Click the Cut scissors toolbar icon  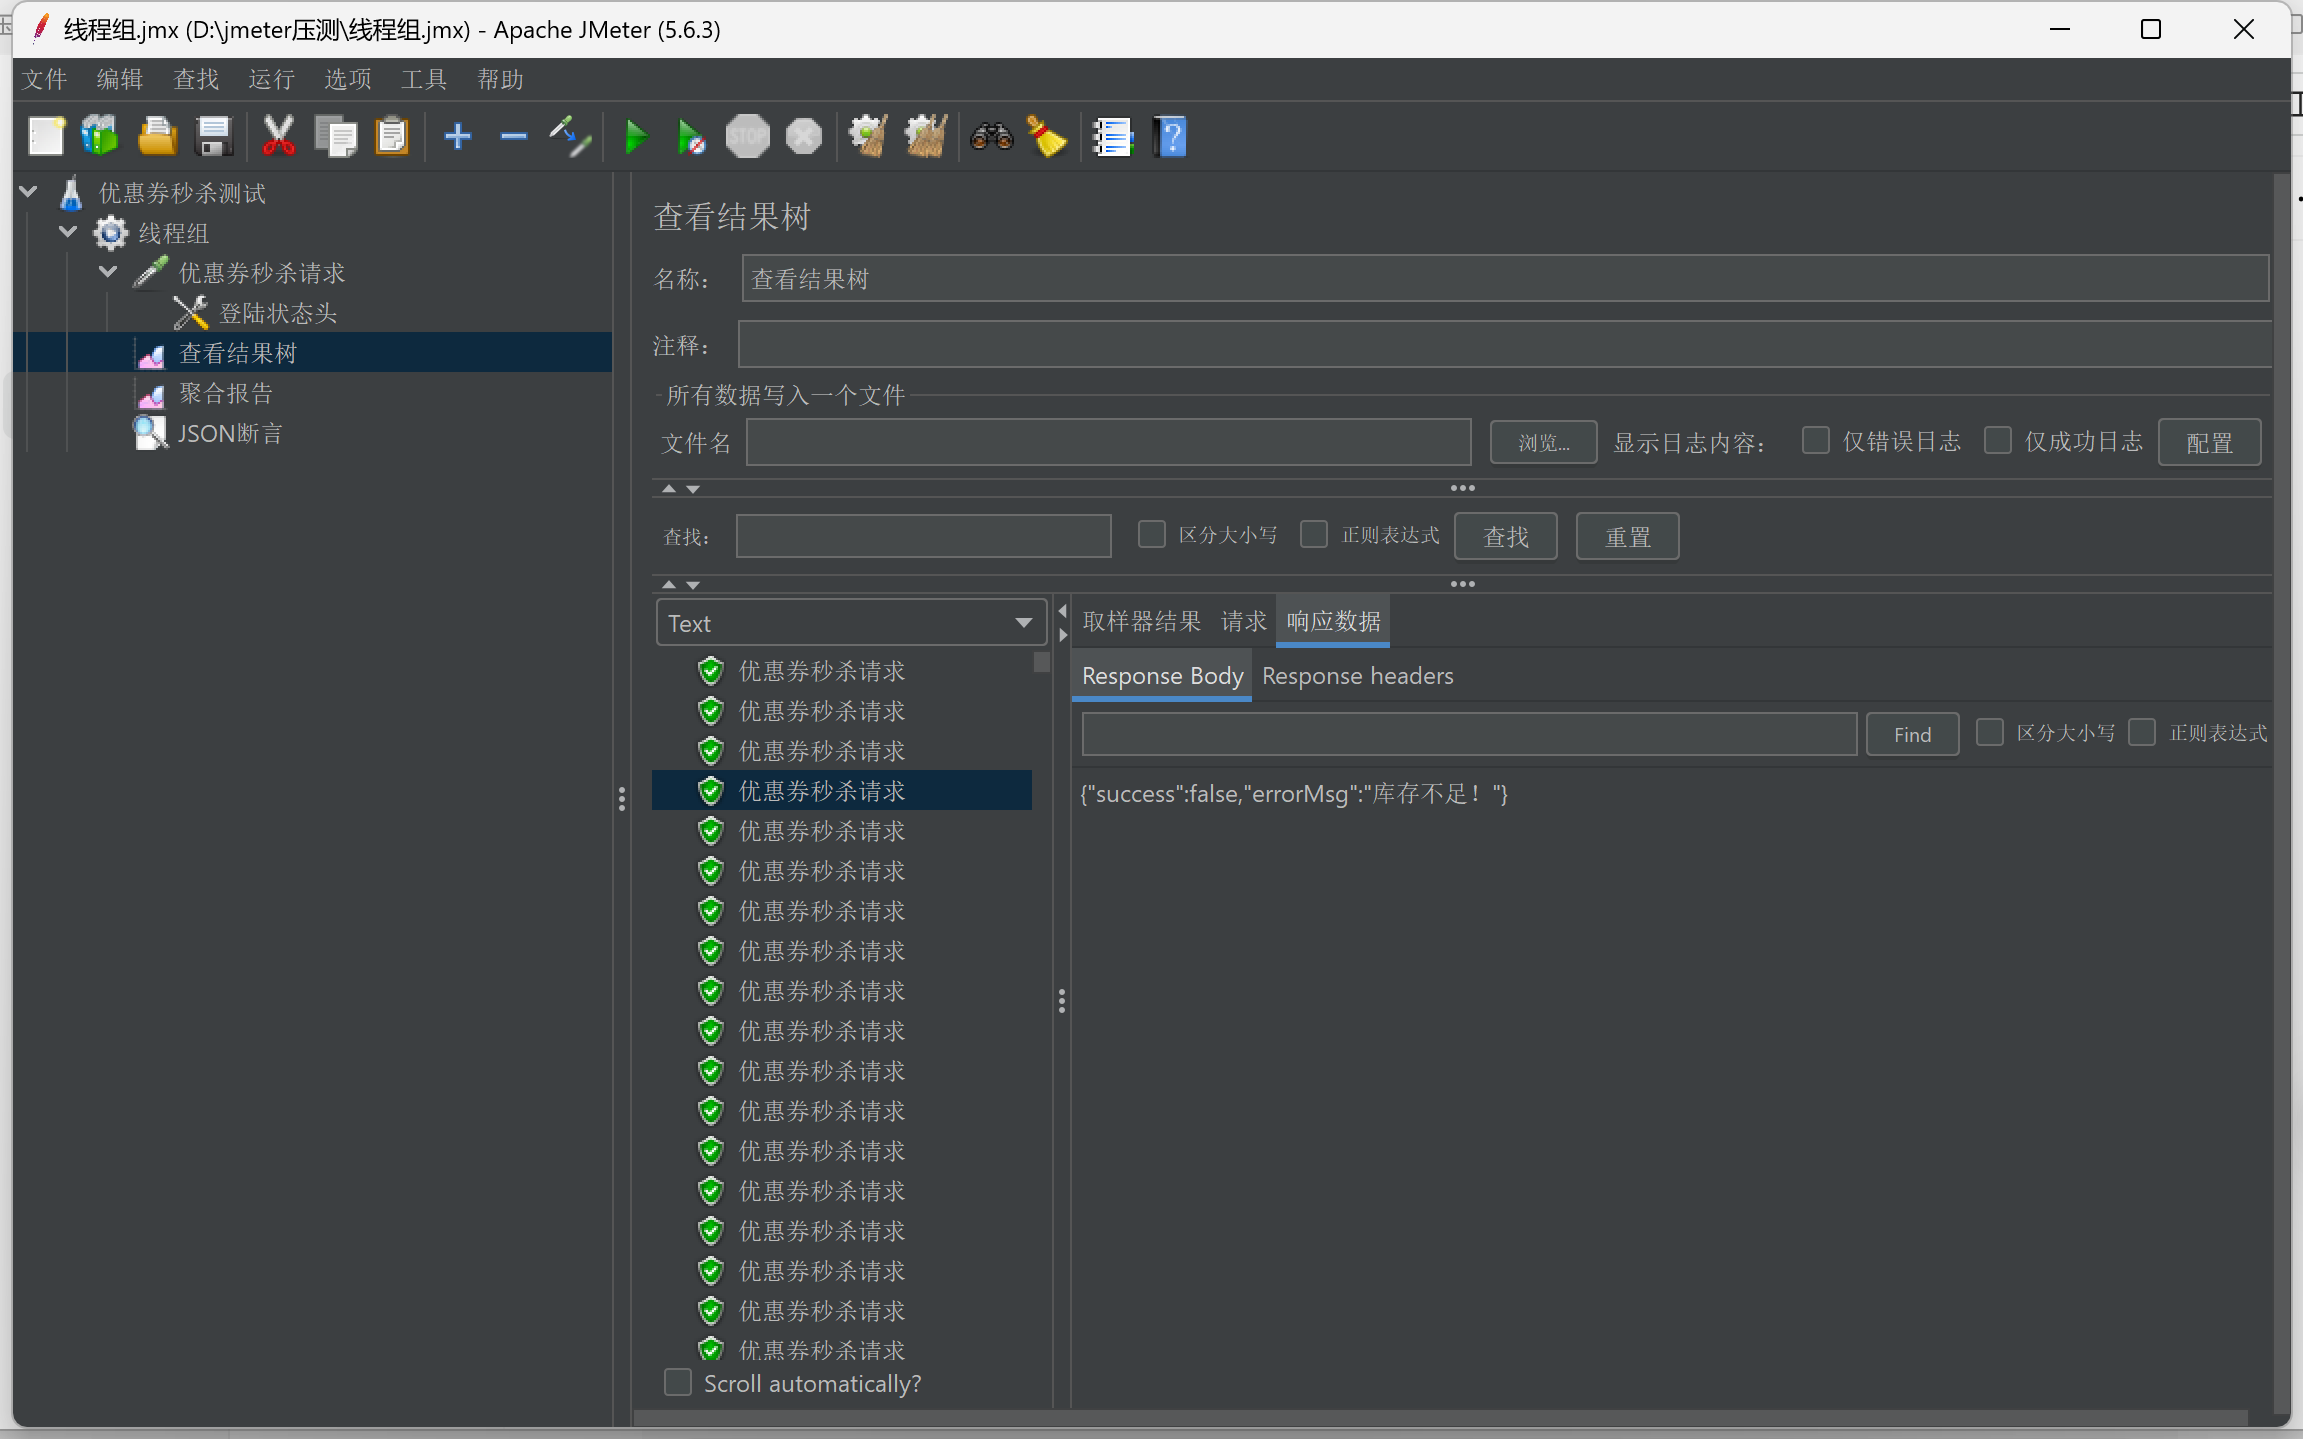[278, 137]
